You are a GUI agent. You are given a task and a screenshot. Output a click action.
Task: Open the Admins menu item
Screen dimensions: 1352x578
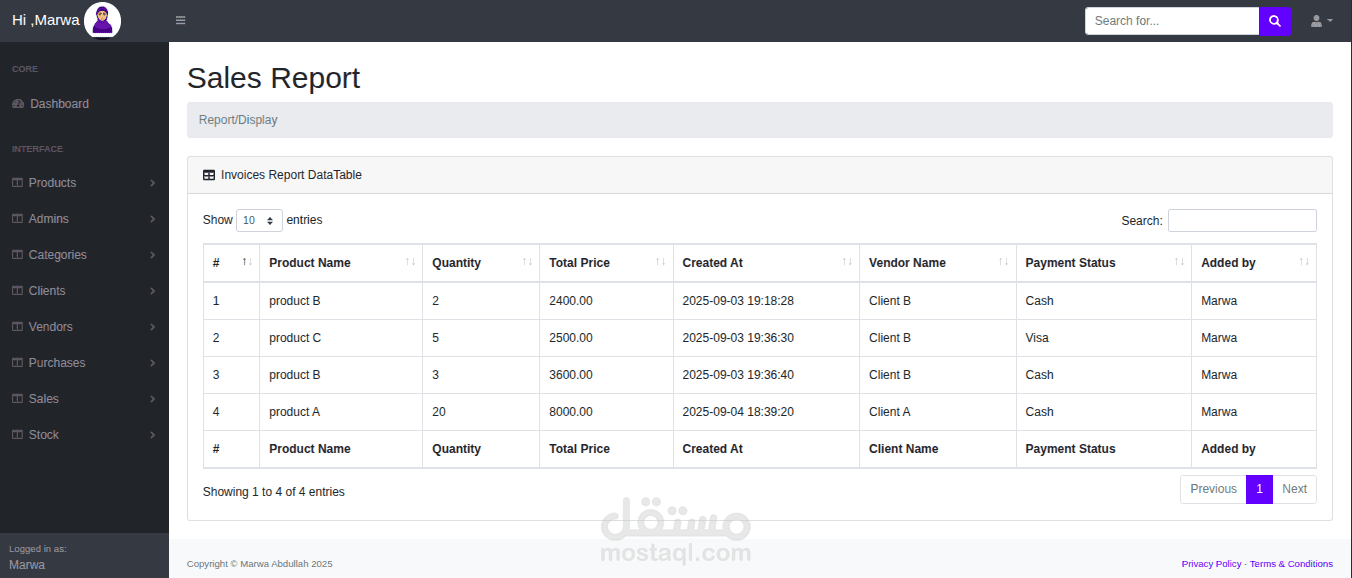click(84, 219)
